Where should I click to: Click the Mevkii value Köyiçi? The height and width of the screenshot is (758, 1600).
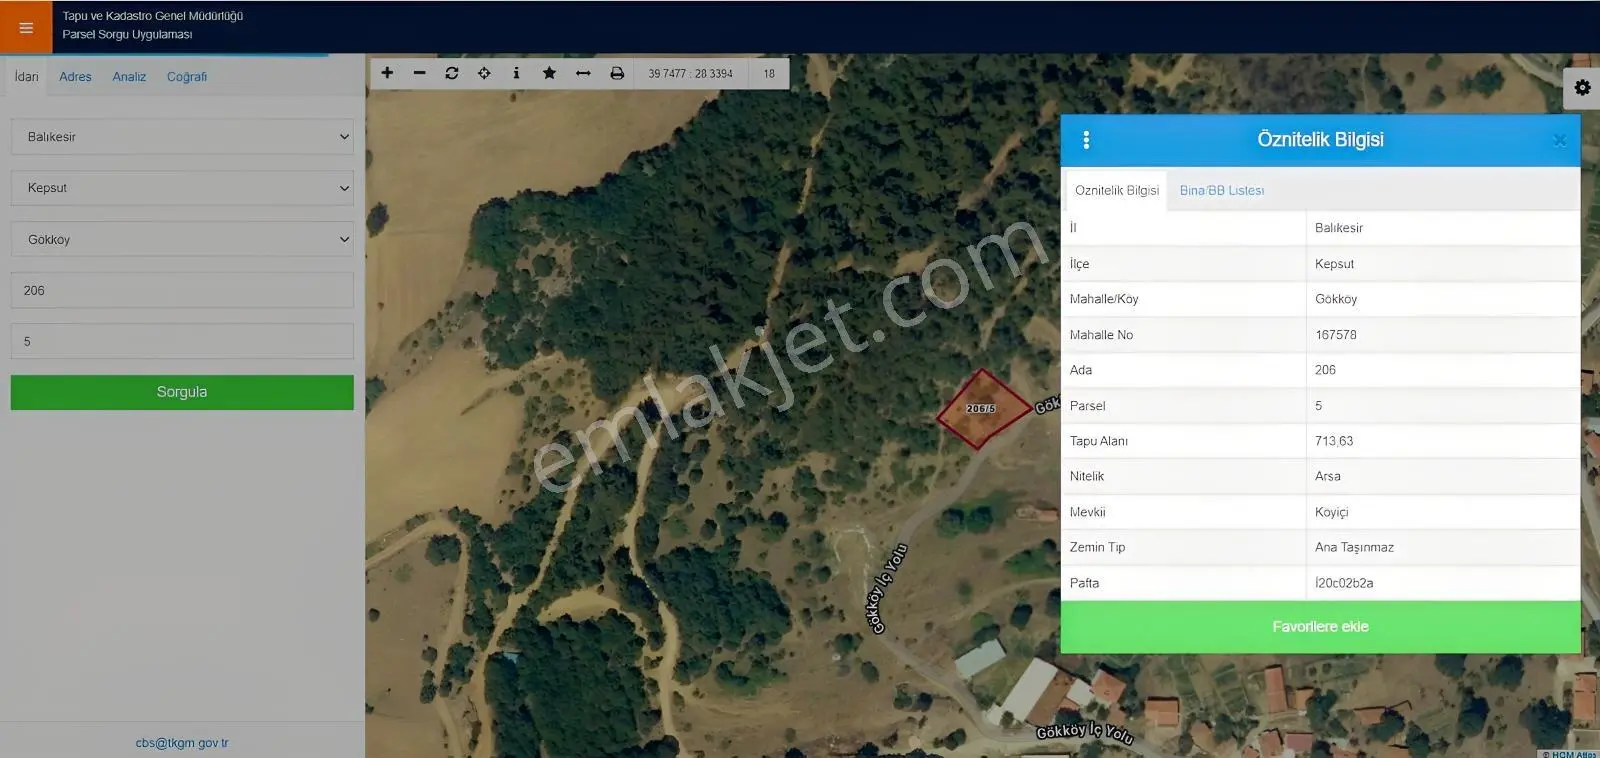coord(1332,512)
